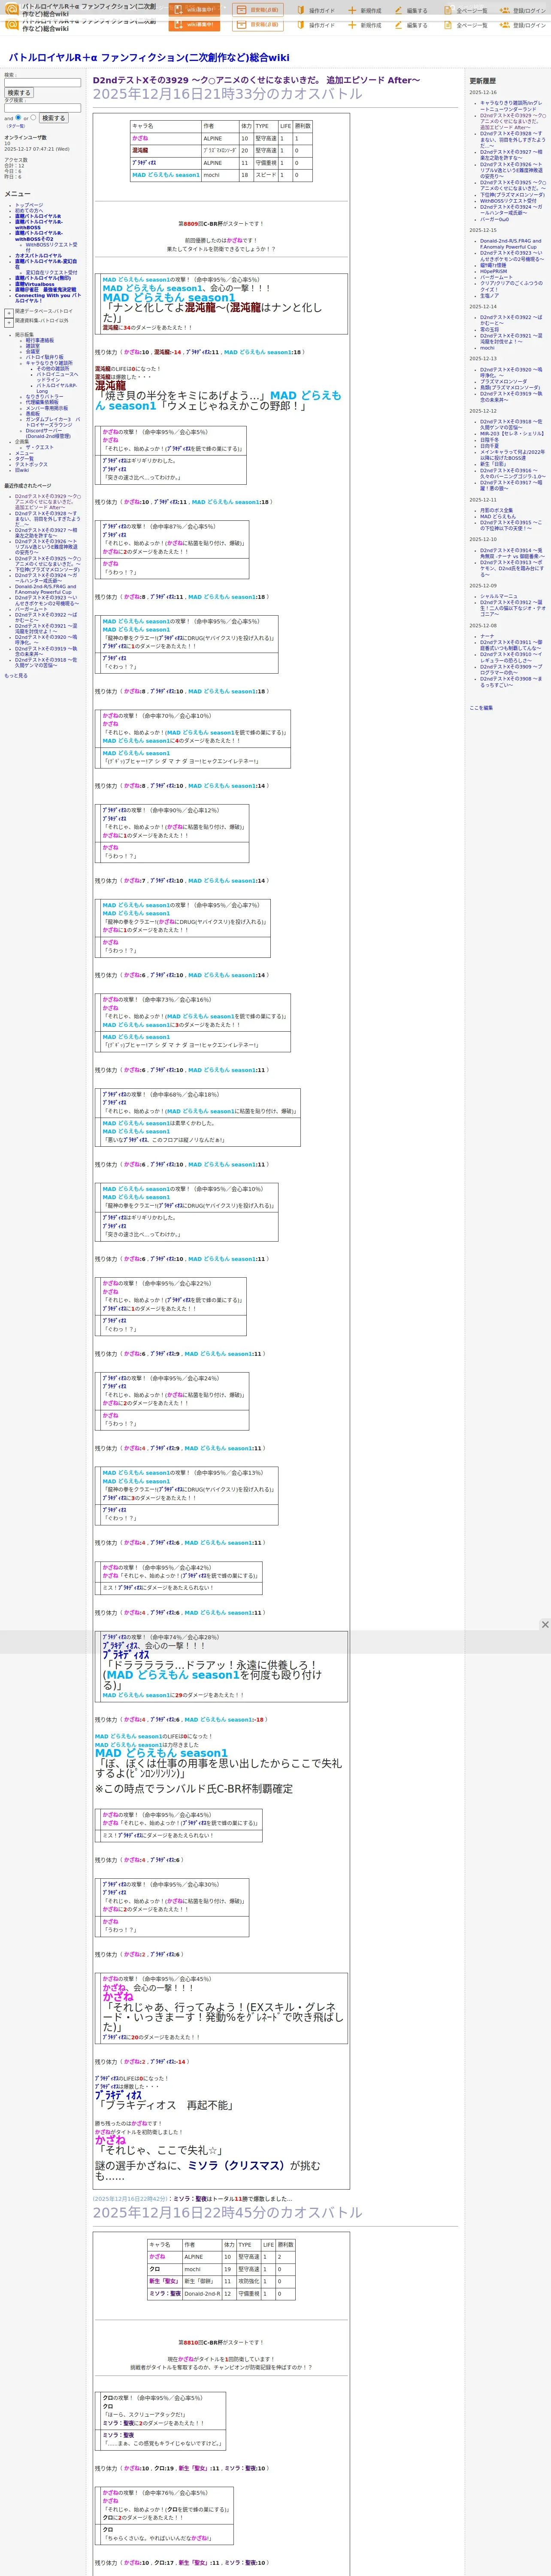The height and width of the screenshot is (2576, 551).
Task: Select the 'or' search radio button
Action: 33,118
